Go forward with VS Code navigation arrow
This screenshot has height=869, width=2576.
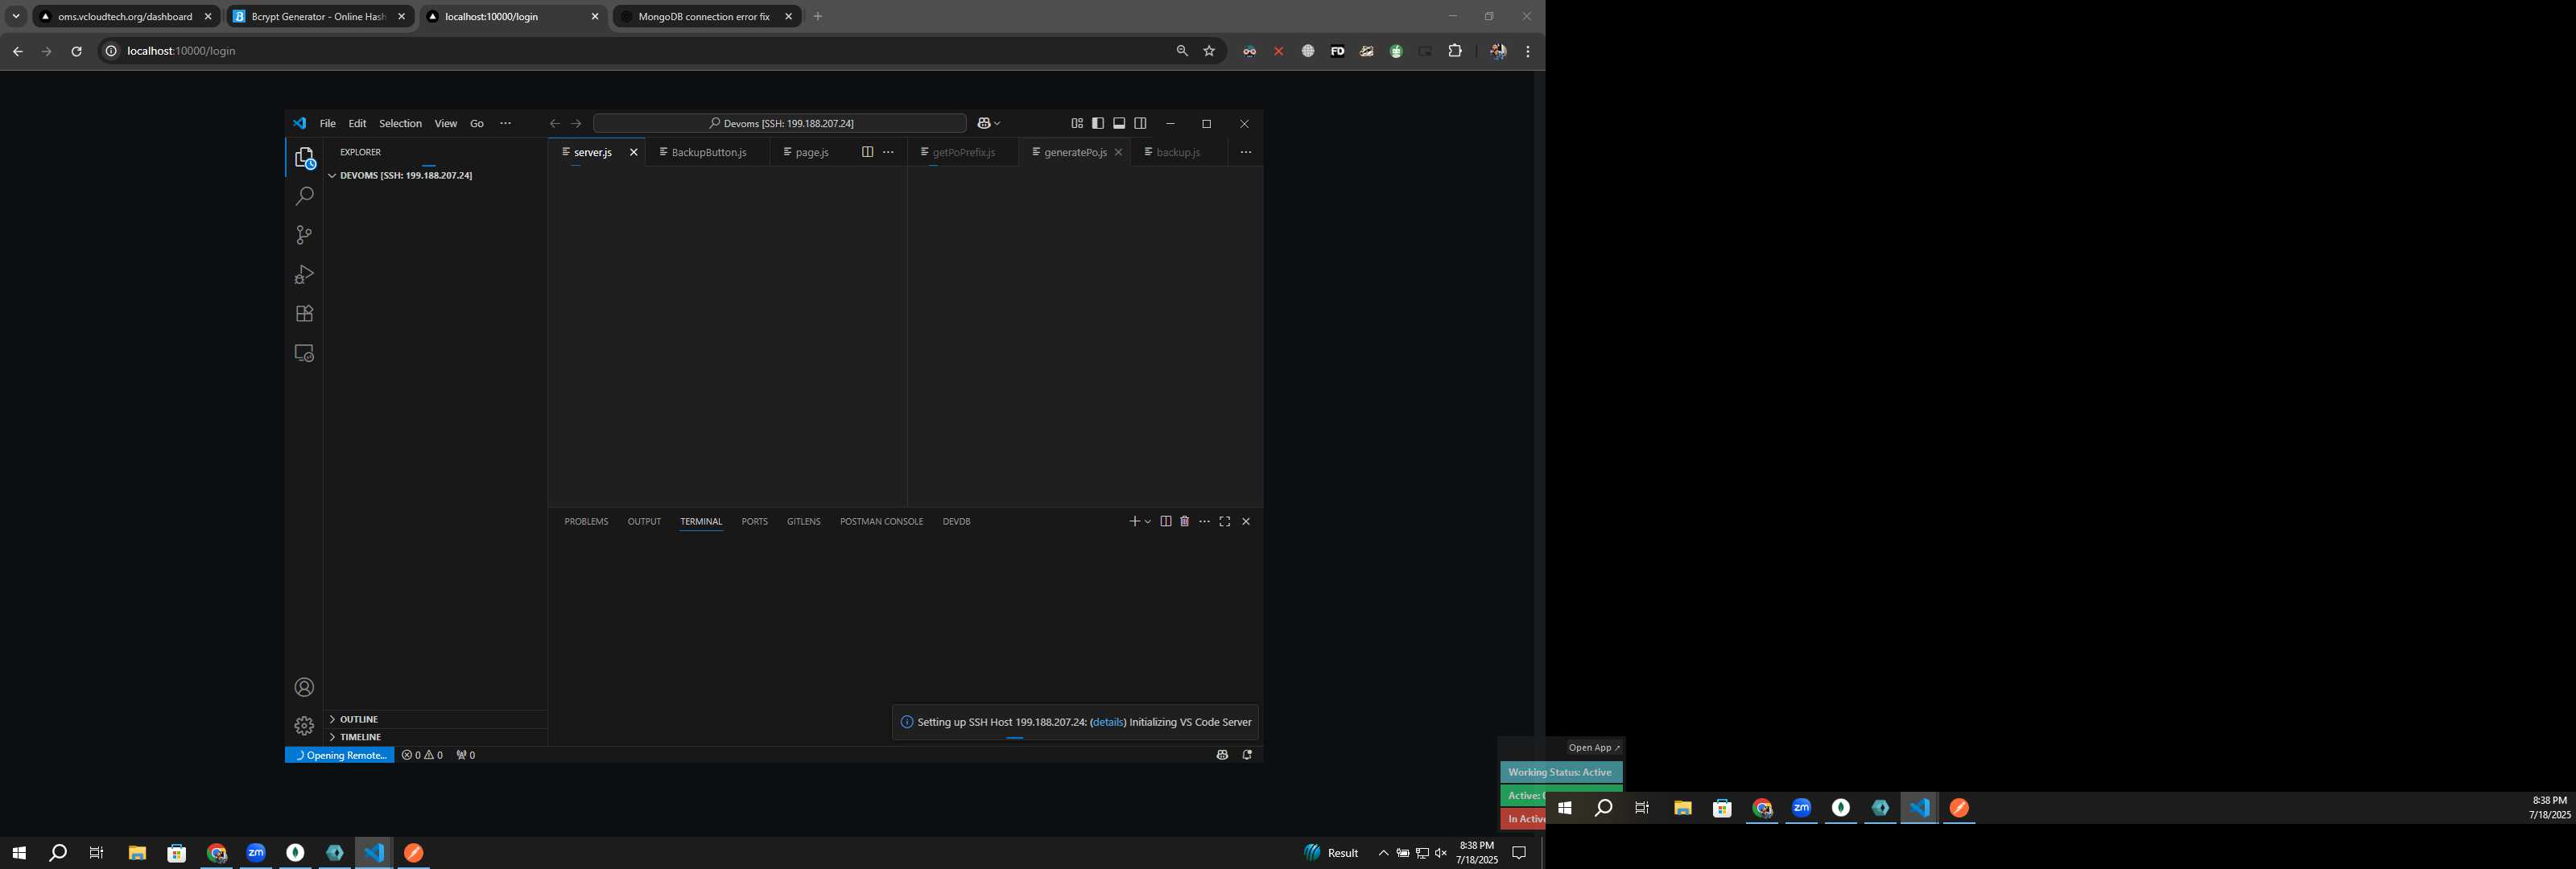[x=576, y=124]
